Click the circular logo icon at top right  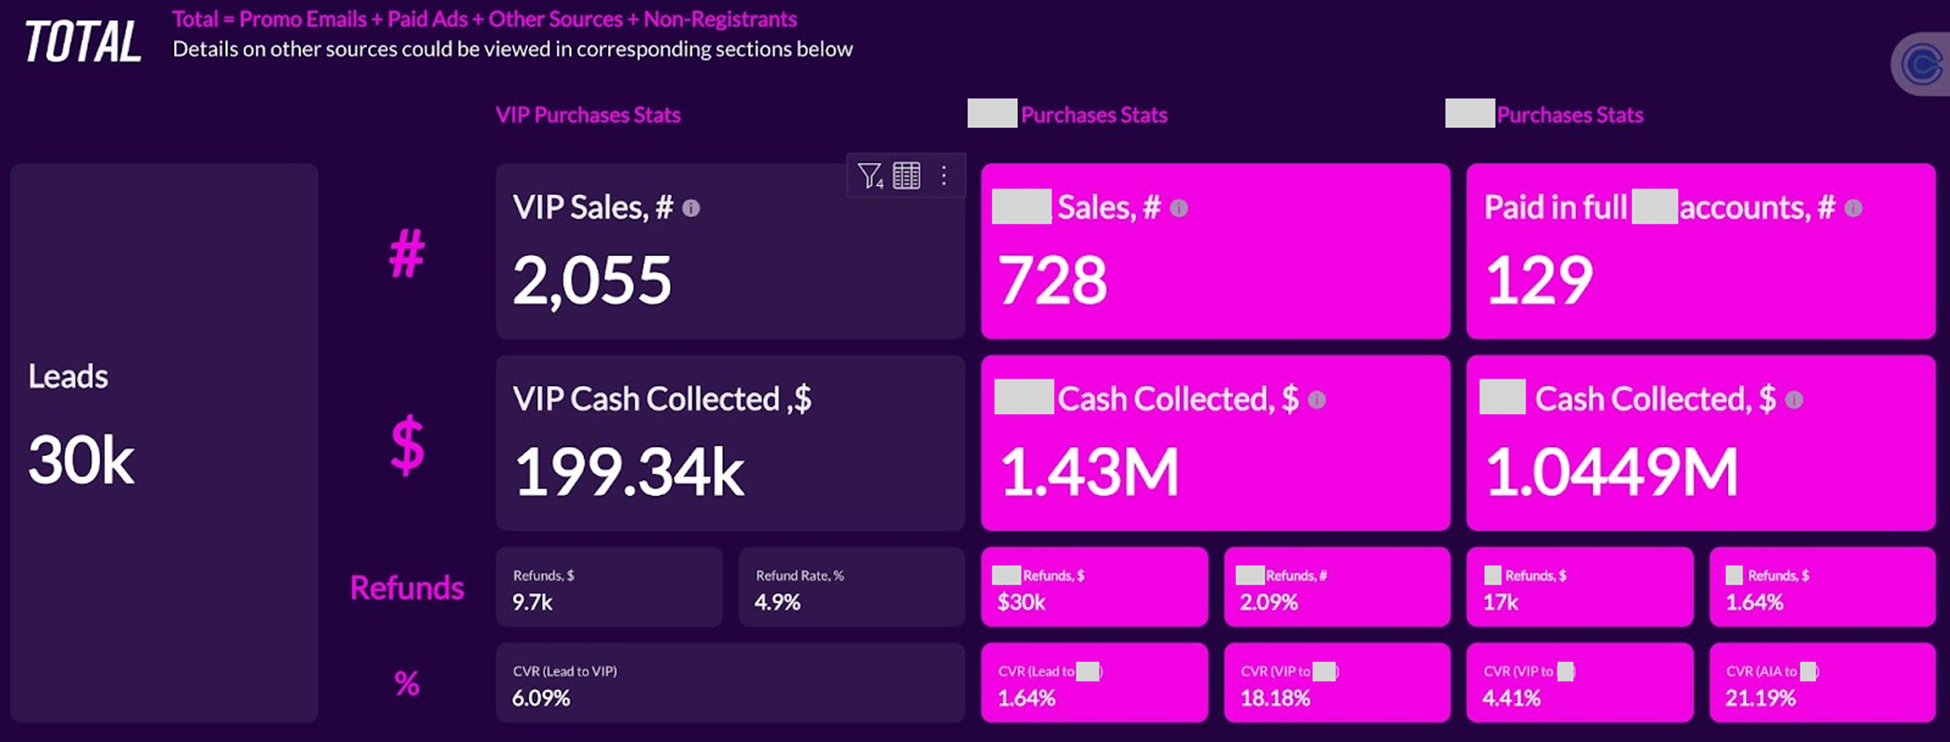(x=1921, y=65)
